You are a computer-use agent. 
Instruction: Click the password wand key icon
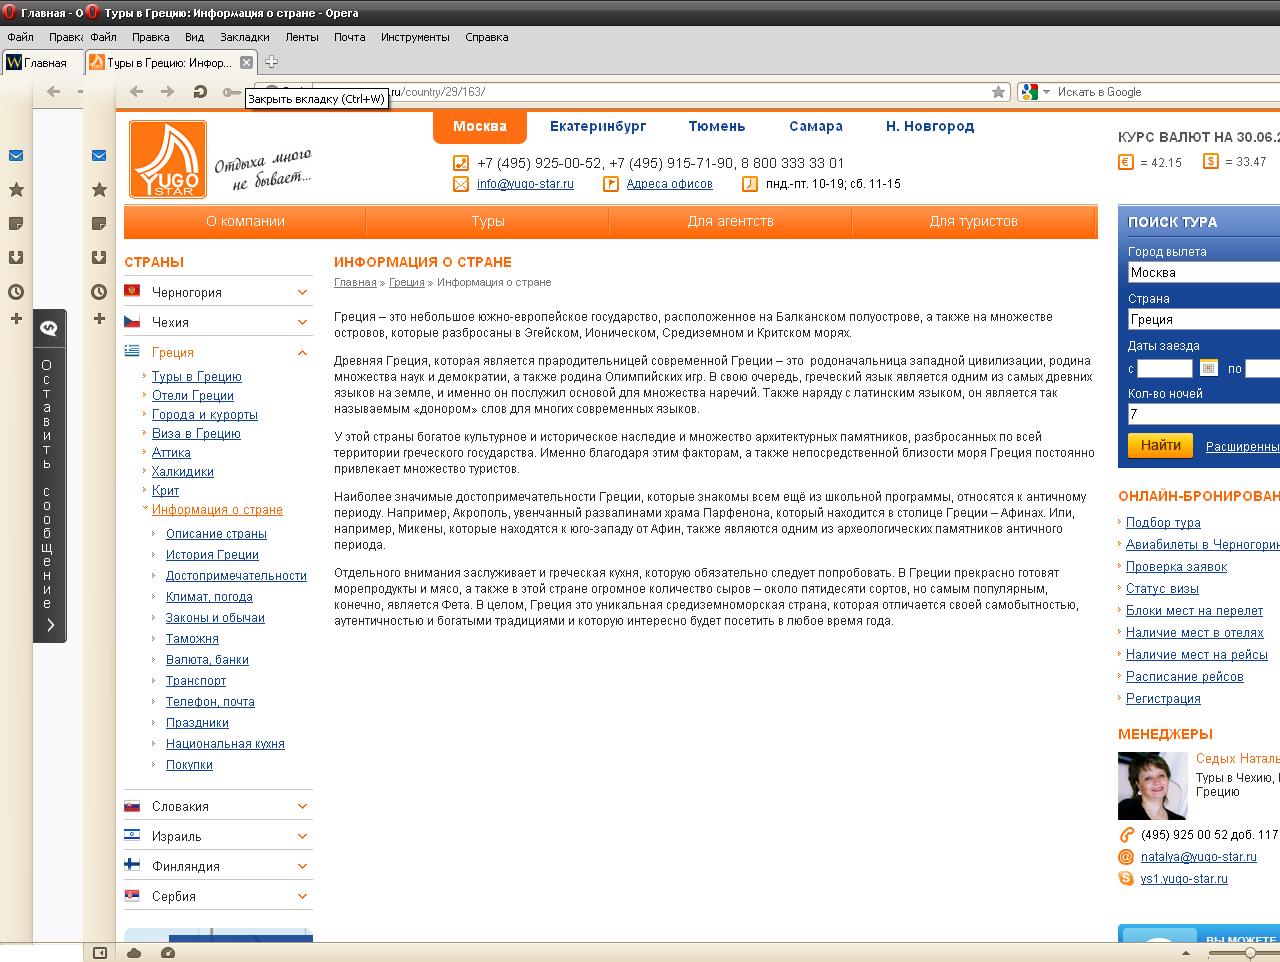[x=232, y=92]
